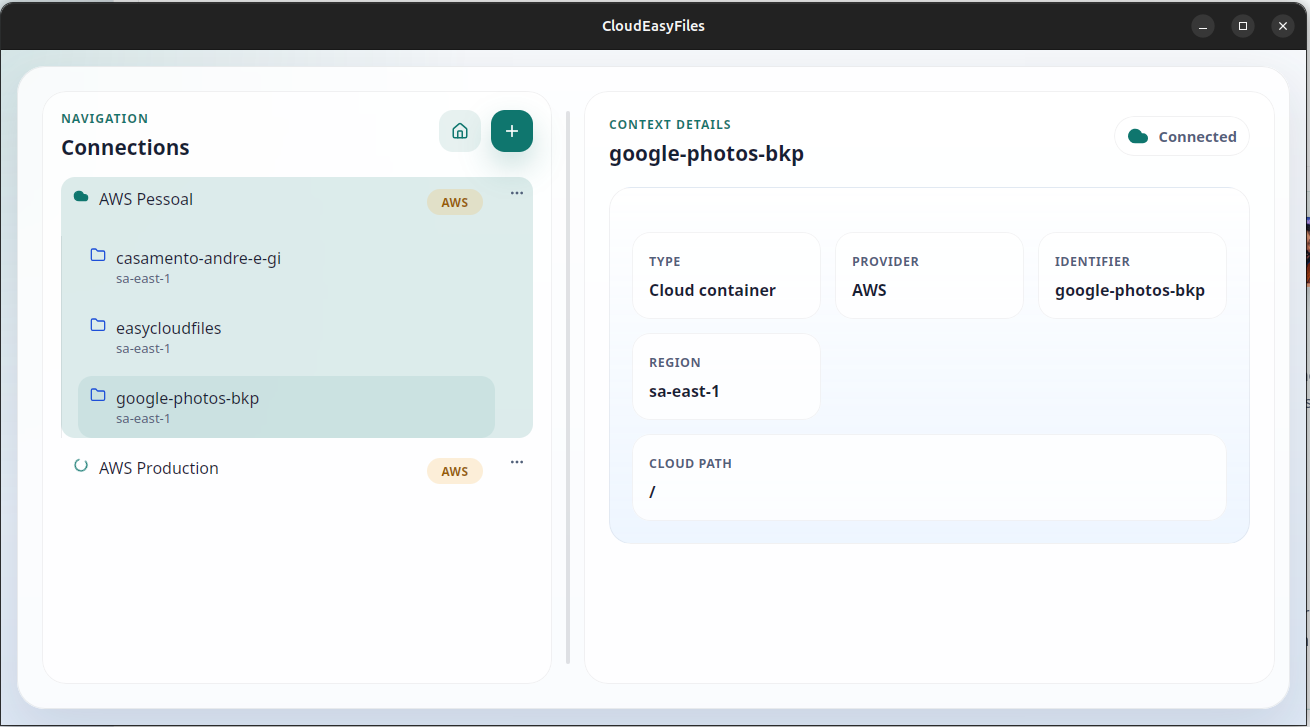Click the cloud icon beside AWS Pessoal
Image resolution: width=1310 pixels, height=727 pixels.
80,197
